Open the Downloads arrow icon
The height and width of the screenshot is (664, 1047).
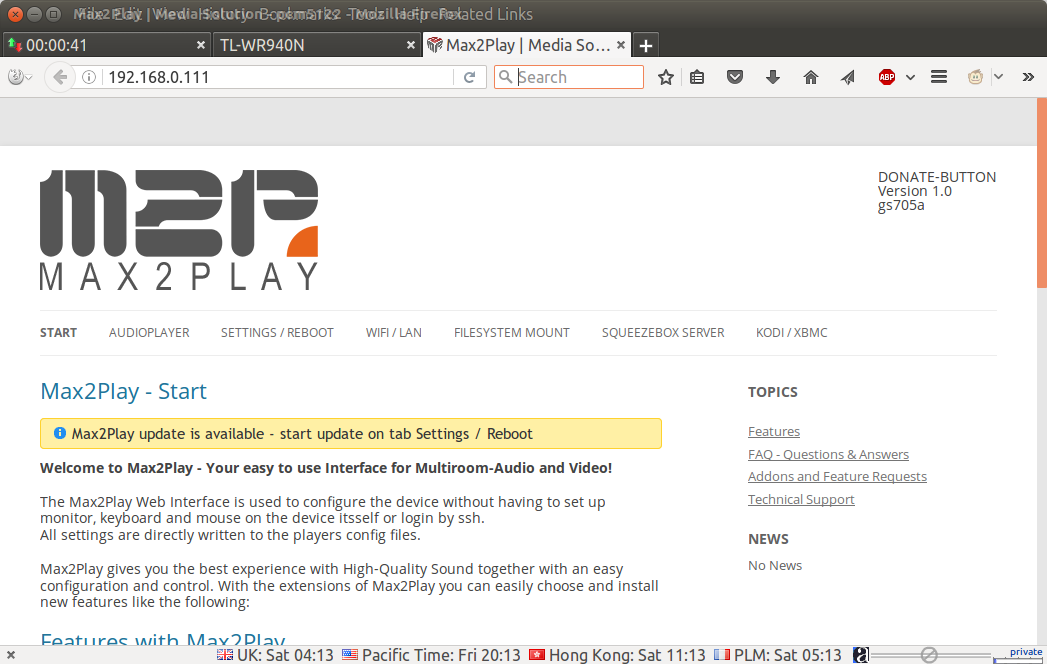click(773, 77)
